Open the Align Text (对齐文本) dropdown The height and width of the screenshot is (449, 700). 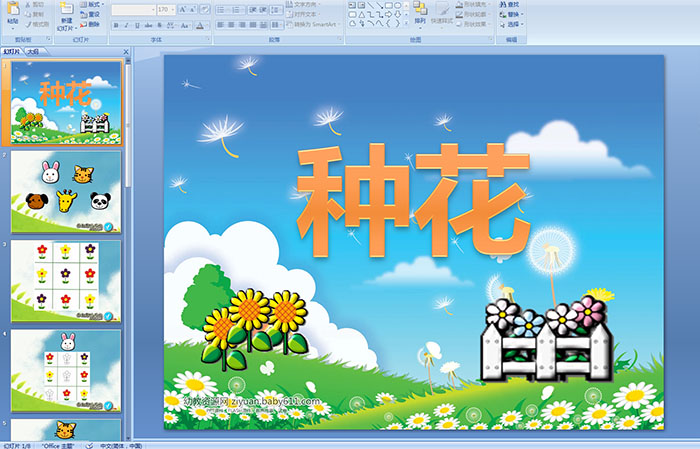click(x=304, y=14)
